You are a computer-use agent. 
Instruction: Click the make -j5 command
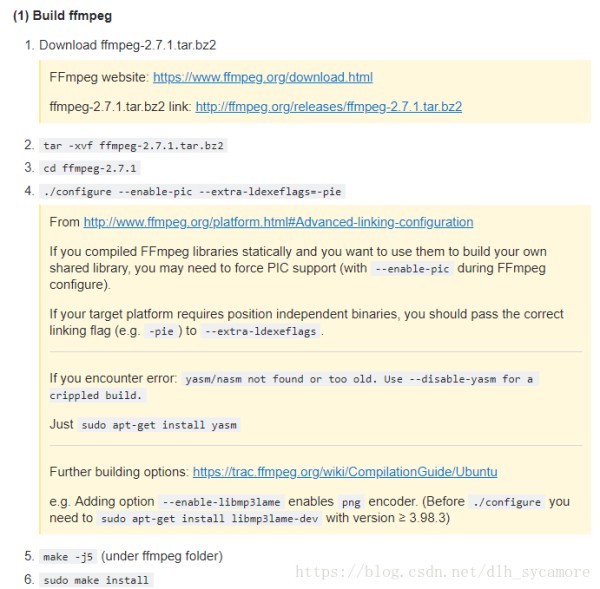[x=68, y=556]
